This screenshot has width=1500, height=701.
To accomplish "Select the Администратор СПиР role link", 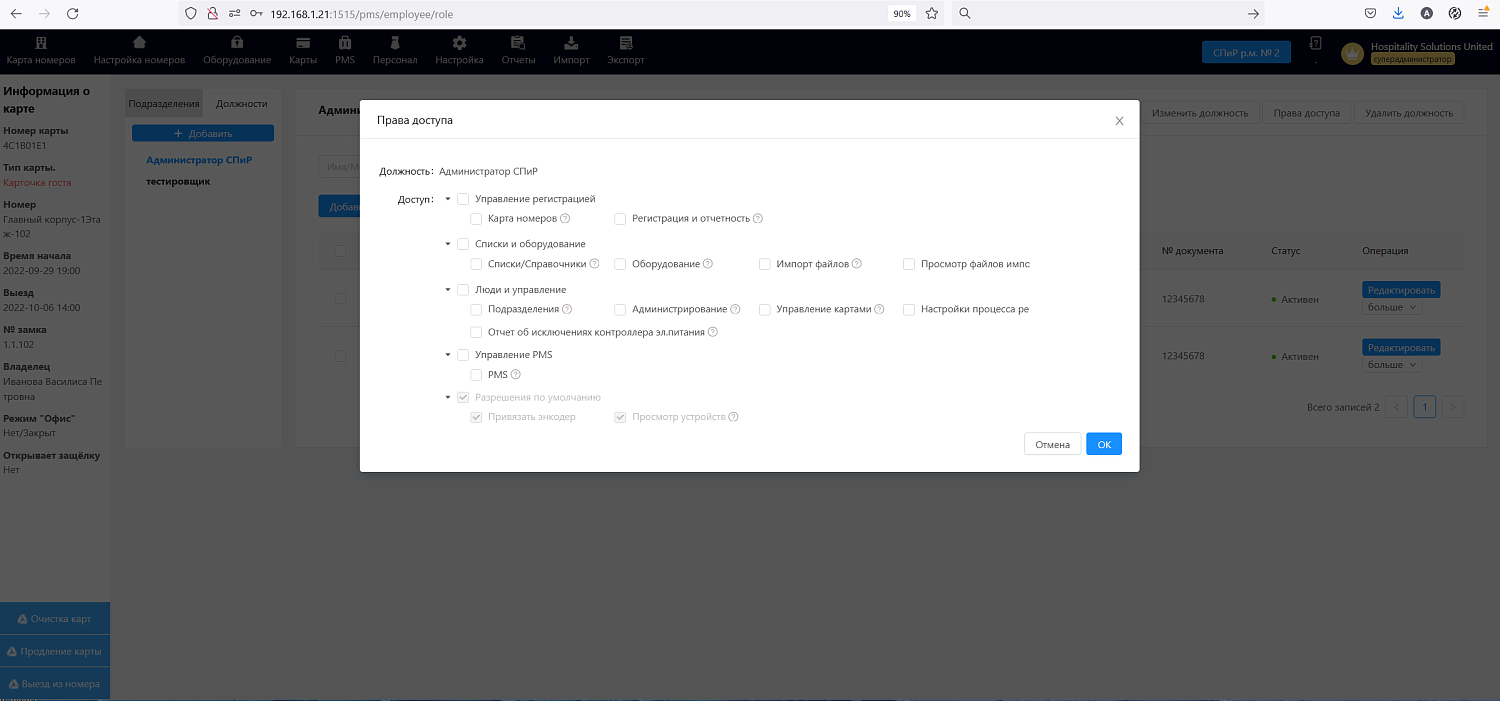I will 199,159.
